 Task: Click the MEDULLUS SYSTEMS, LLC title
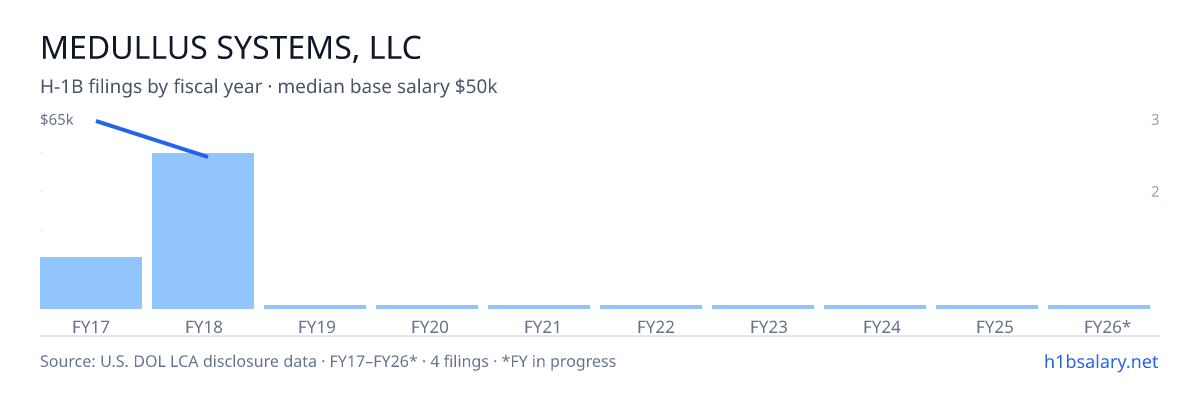point(231,47)
